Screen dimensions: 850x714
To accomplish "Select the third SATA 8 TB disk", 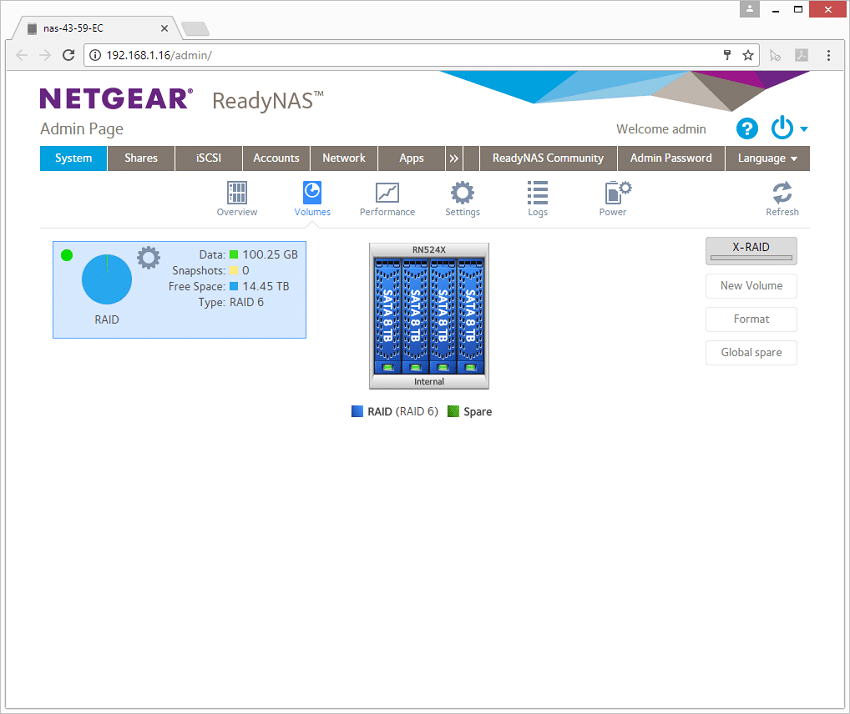I will click(443, 316).
